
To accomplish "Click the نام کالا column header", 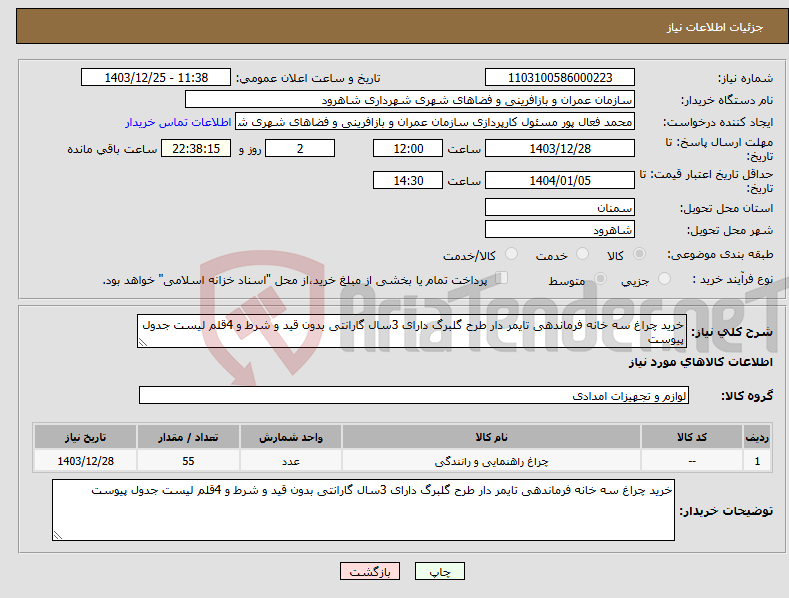I will [491, 437].
